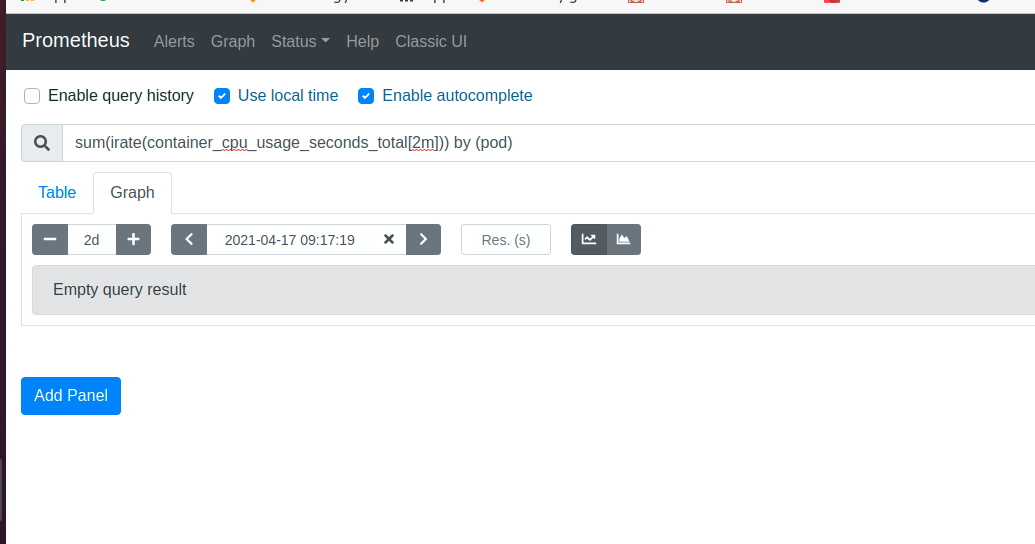Image resolution: width=1035 pixels, height=544 pixels.
Task: Click the end time field 2021-04-17 09:17:19
Action: point(290,240)
